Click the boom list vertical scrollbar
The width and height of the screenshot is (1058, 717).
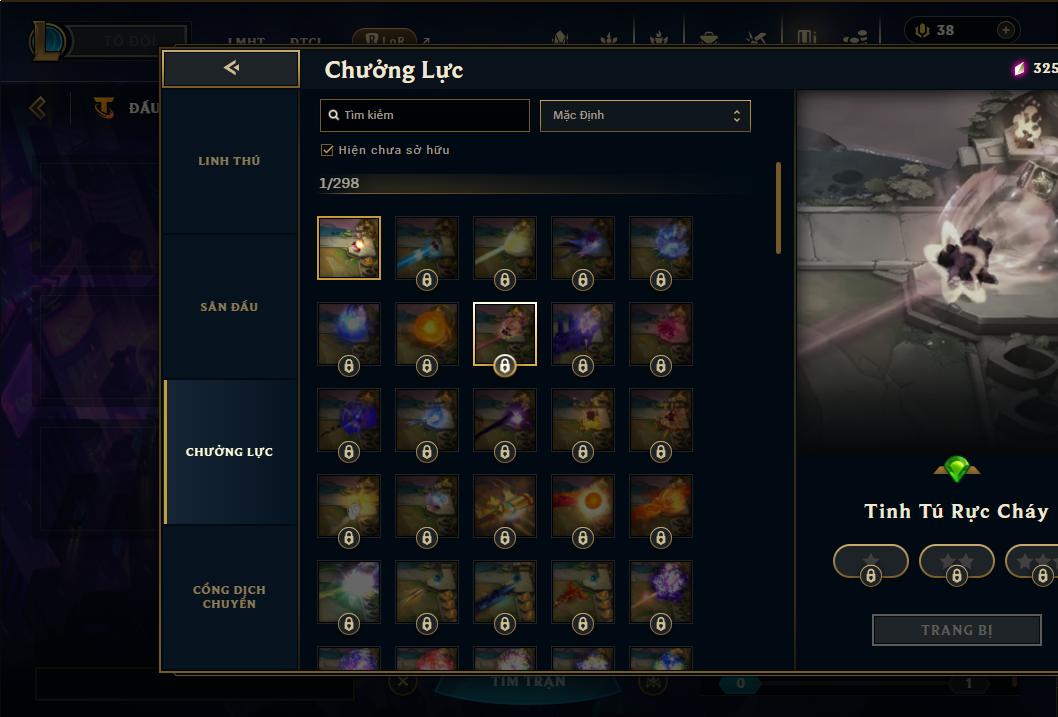[x=778, y=208]
